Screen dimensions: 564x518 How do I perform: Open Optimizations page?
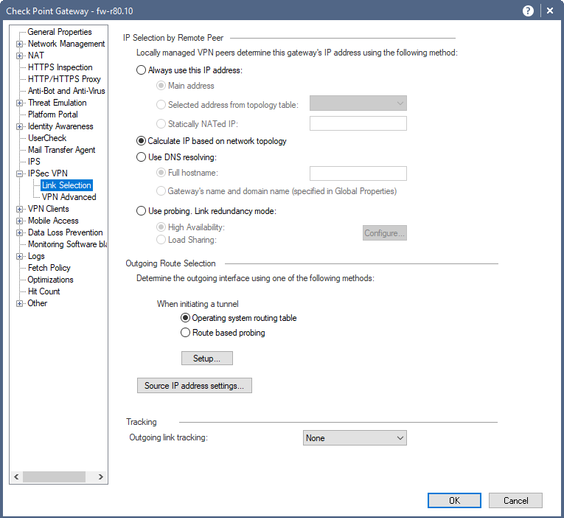(50, 280)
